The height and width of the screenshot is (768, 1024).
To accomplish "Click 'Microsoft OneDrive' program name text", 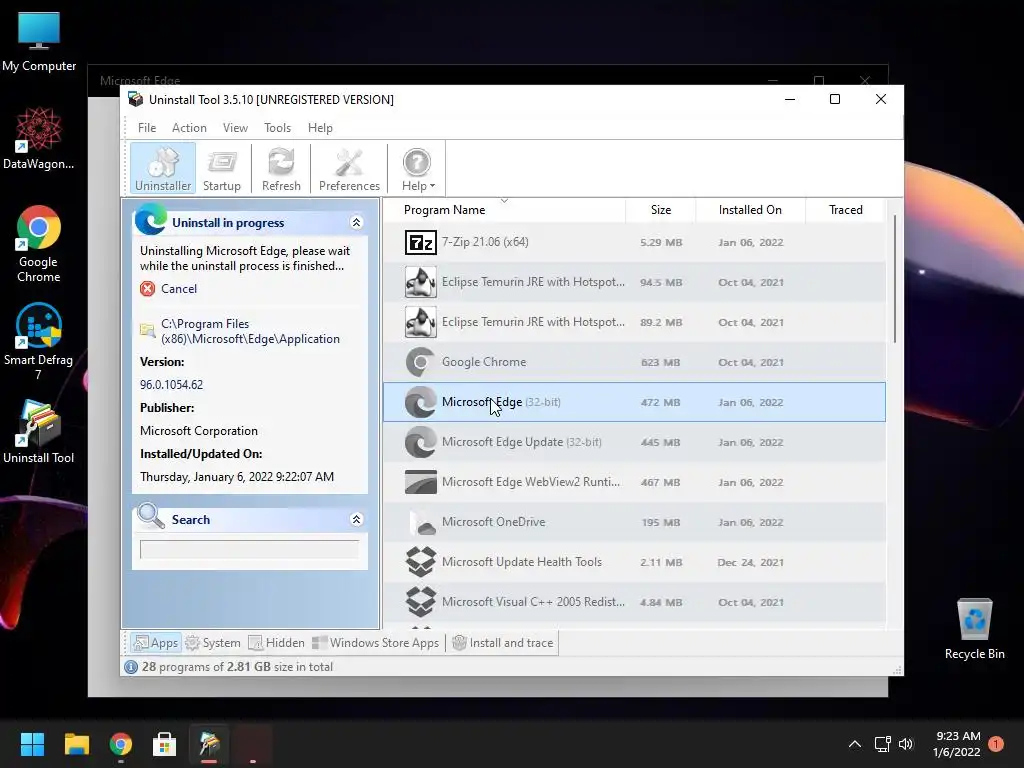I will [493, 522].
